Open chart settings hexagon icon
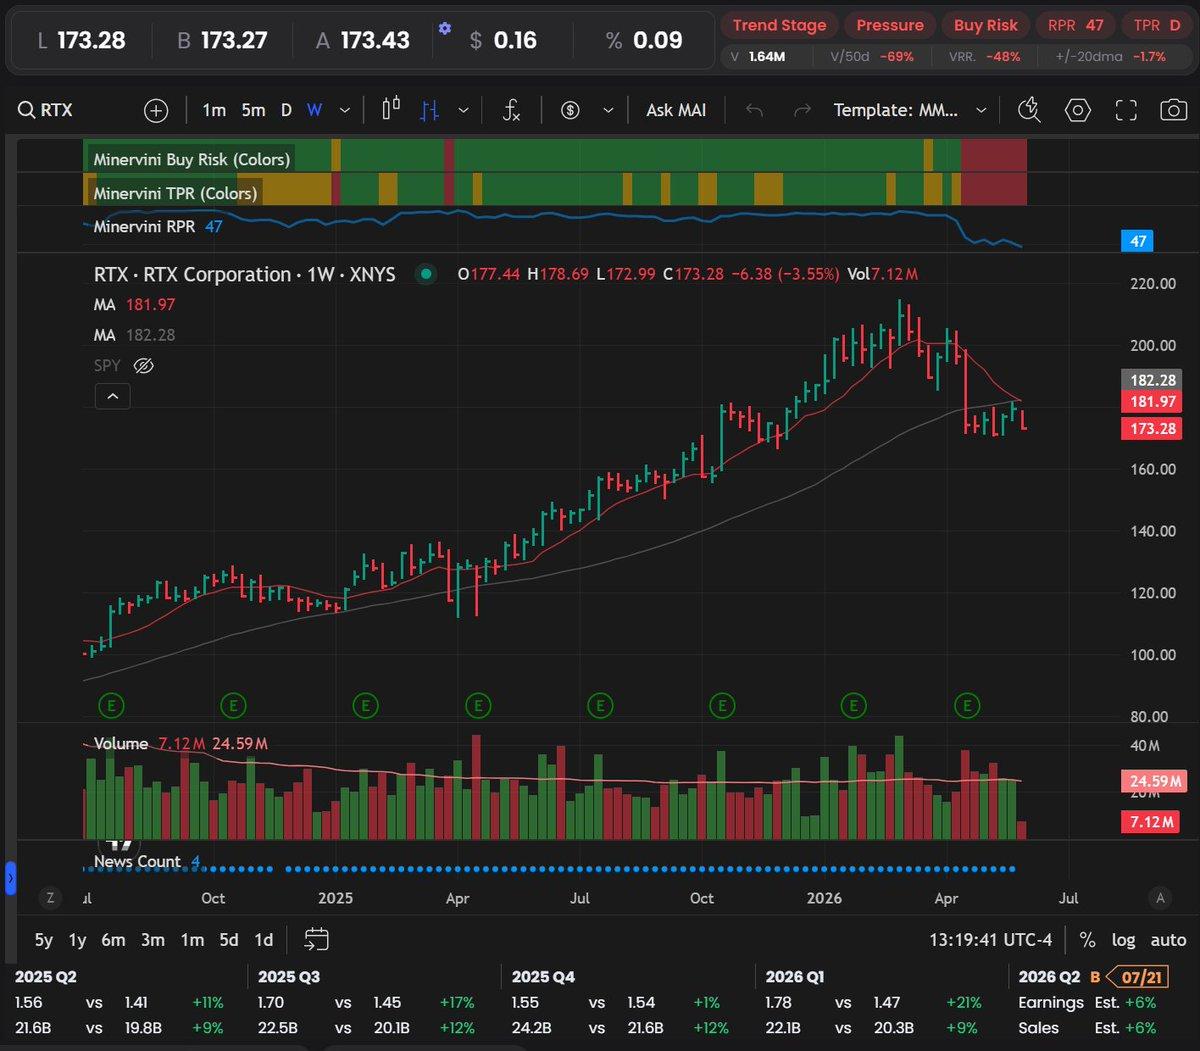 pos(1078,110)
